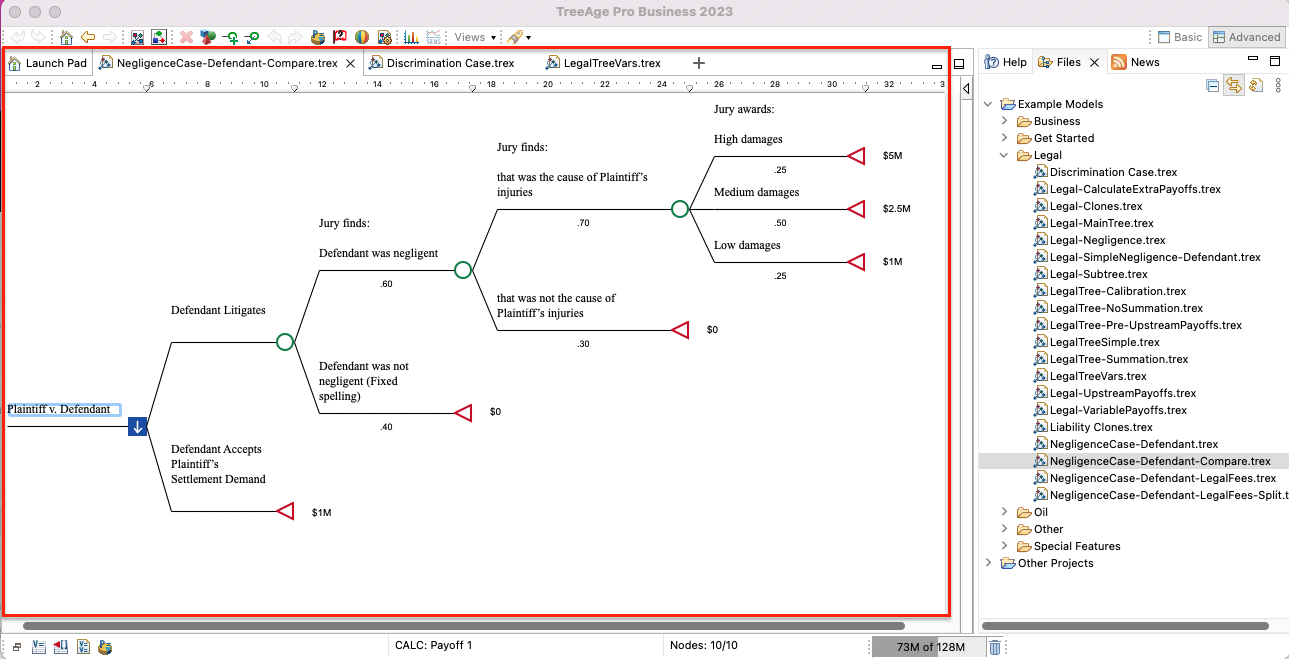The height and width of the screenshot is (659, 1289).
Task: Expand the Business folder
Action: [1005, 121]
